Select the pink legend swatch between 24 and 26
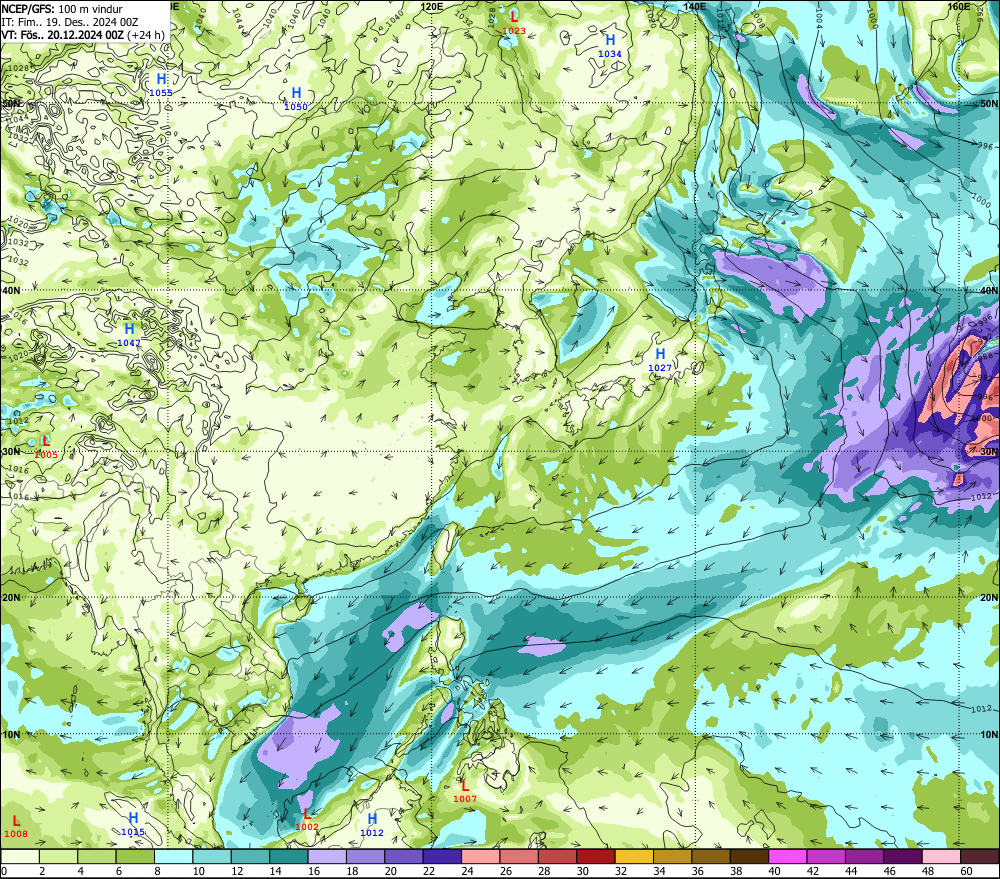1000x879 pixels. click(480, 856)
